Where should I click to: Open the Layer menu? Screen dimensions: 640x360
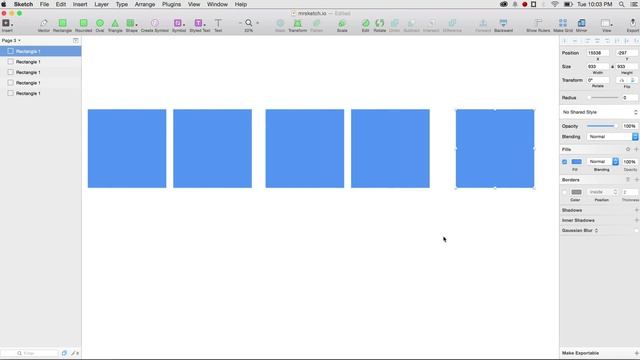pos(101,4)
